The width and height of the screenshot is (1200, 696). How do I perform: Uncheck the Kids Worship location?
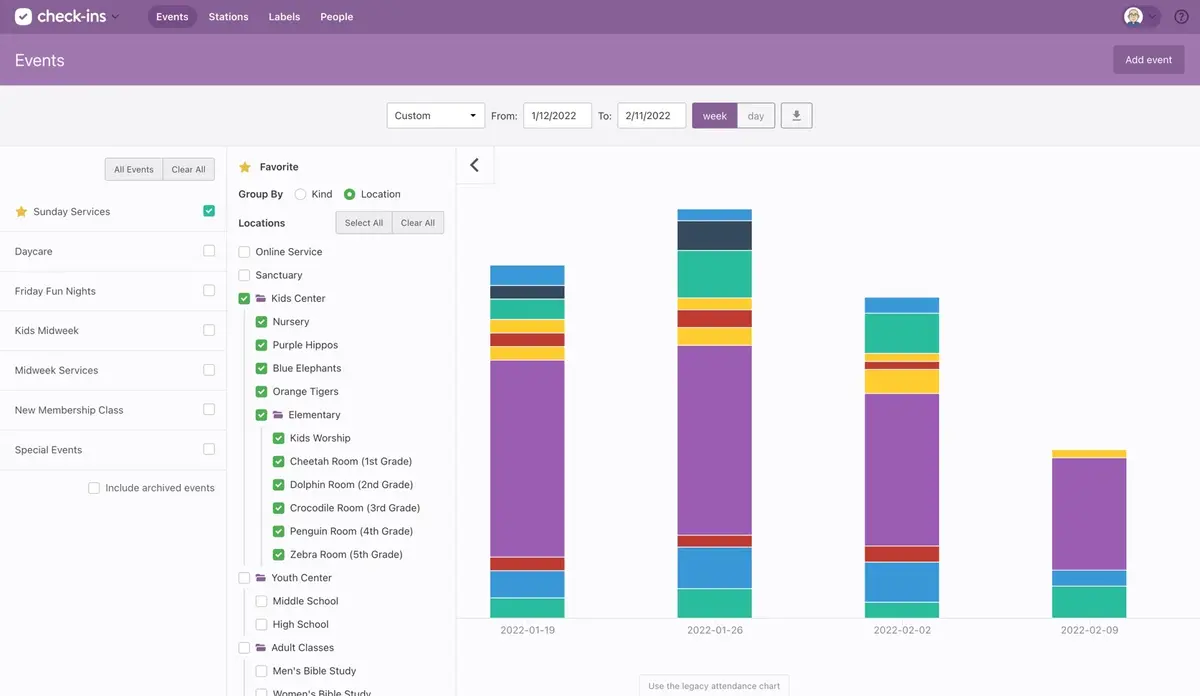279,438
